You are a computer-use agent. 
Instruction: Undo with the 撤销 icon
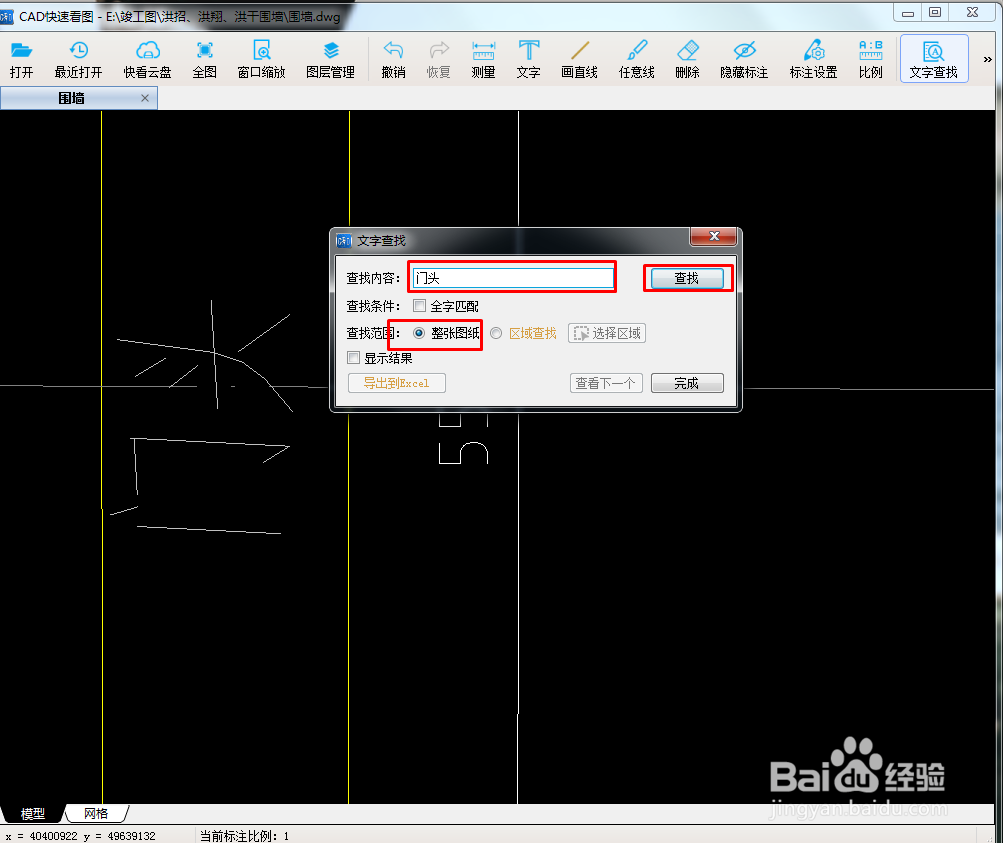click(393, 59)
